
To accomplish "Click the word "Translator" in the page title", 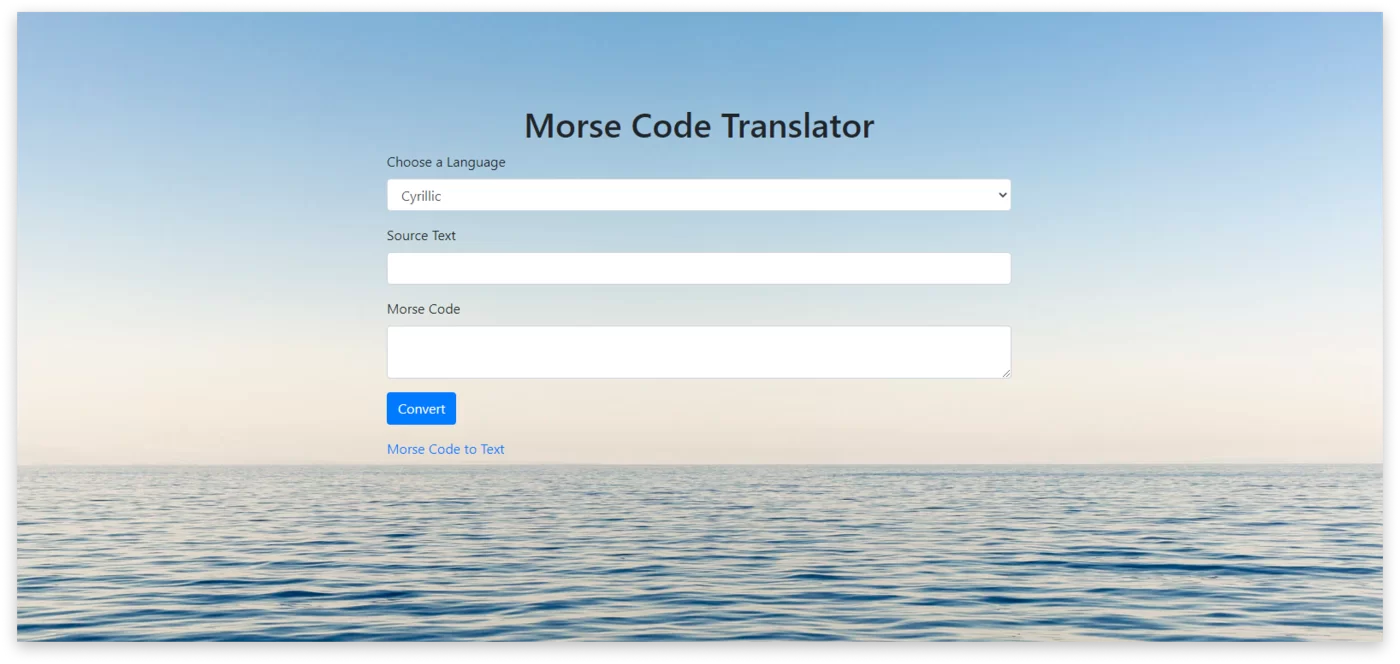I will 798,126.
